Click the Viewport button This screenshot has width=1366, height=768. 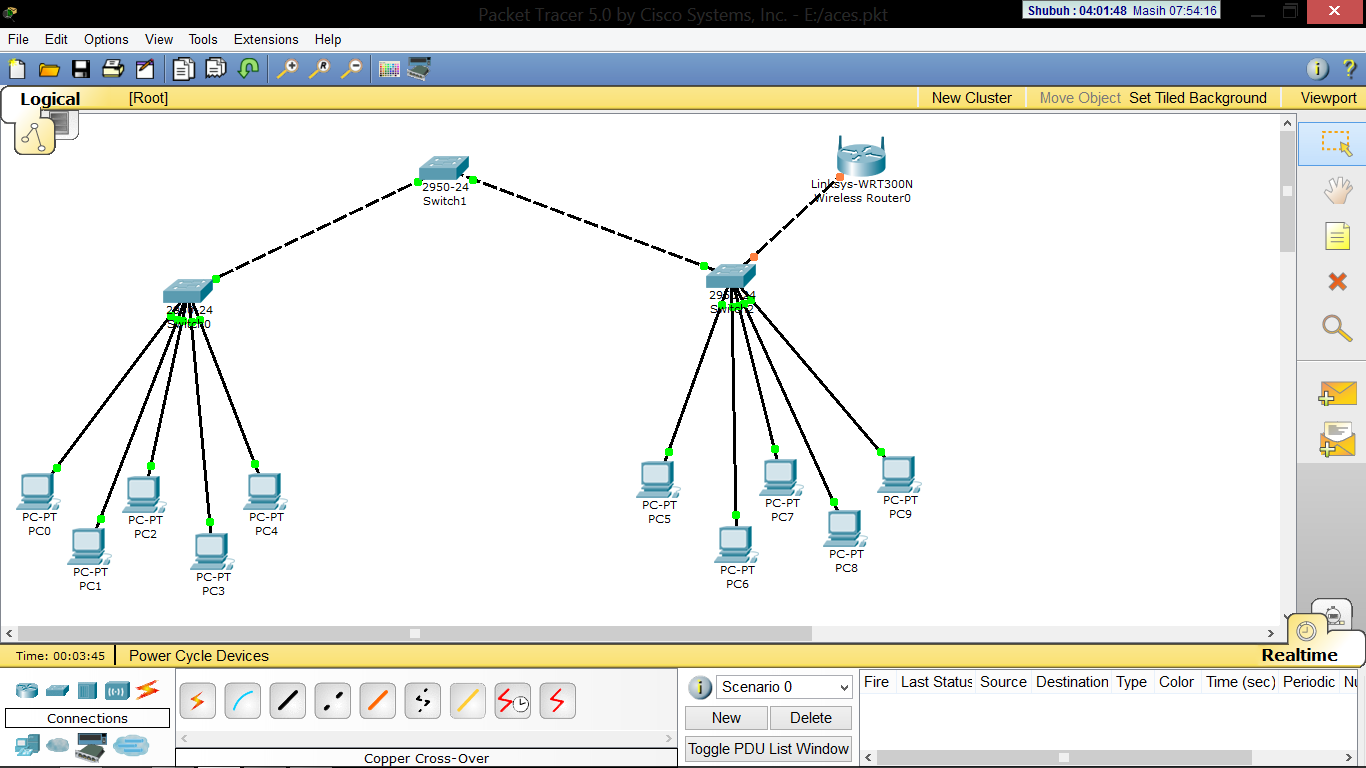coord(1329,98)
